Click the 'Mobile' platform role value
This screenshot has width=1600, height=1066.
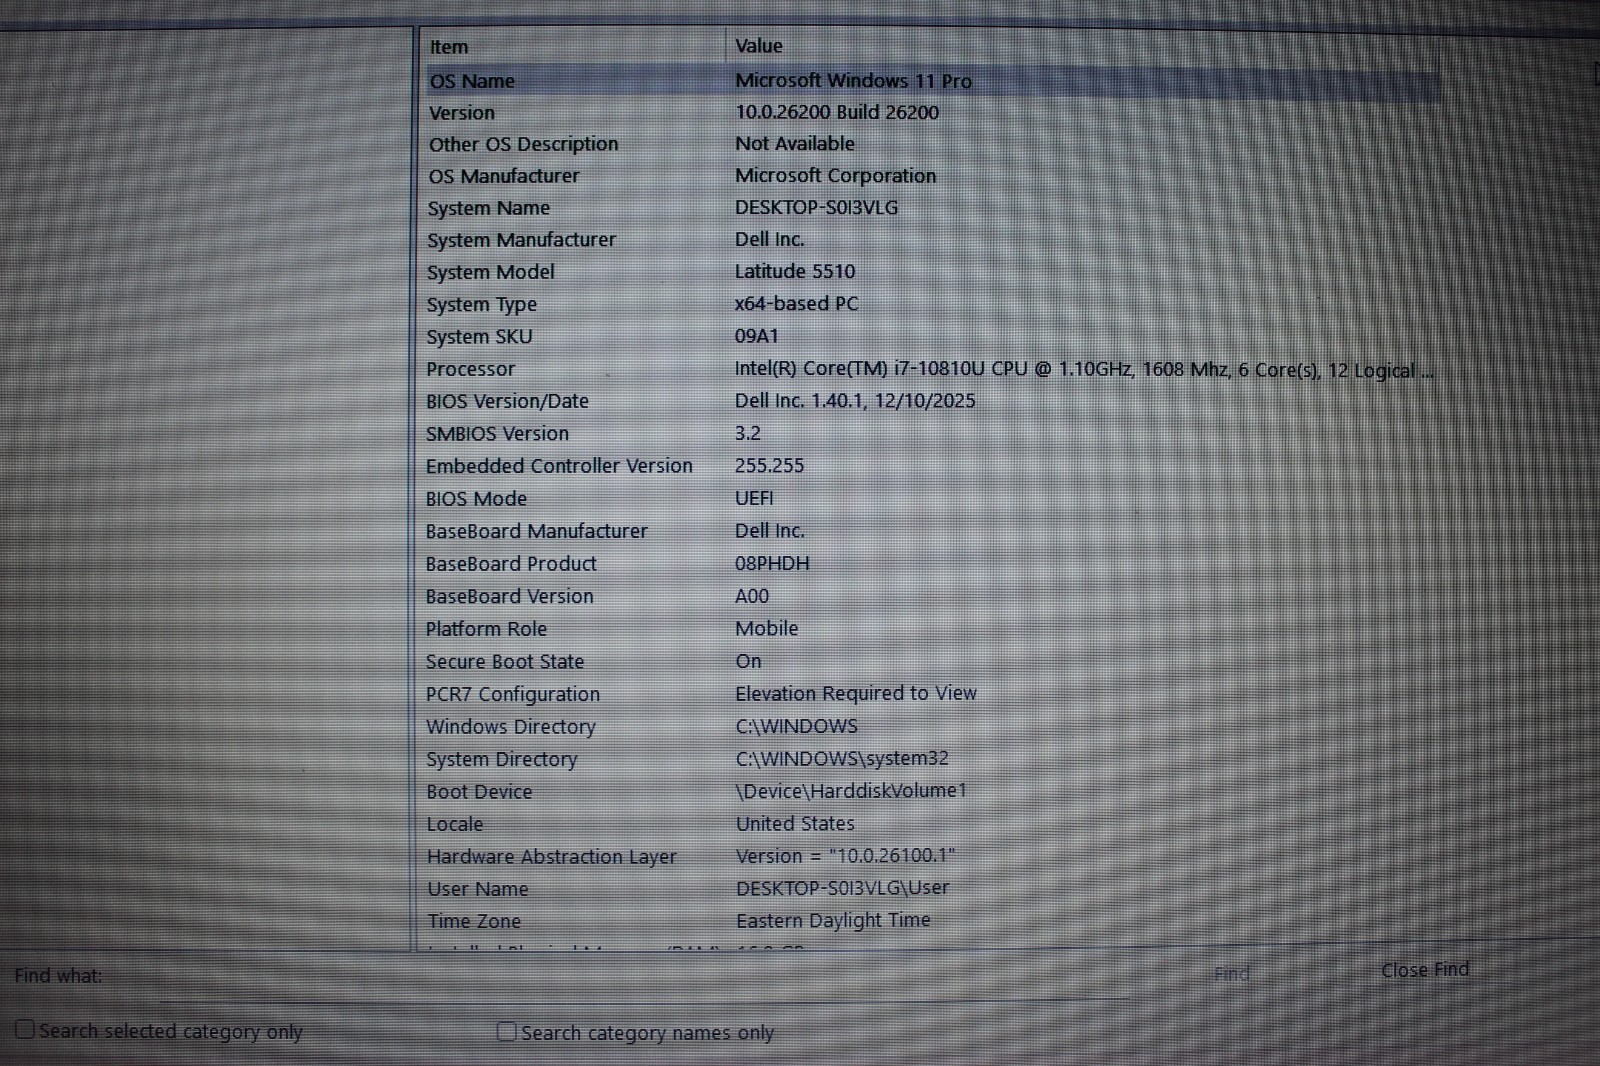[767, 628]
